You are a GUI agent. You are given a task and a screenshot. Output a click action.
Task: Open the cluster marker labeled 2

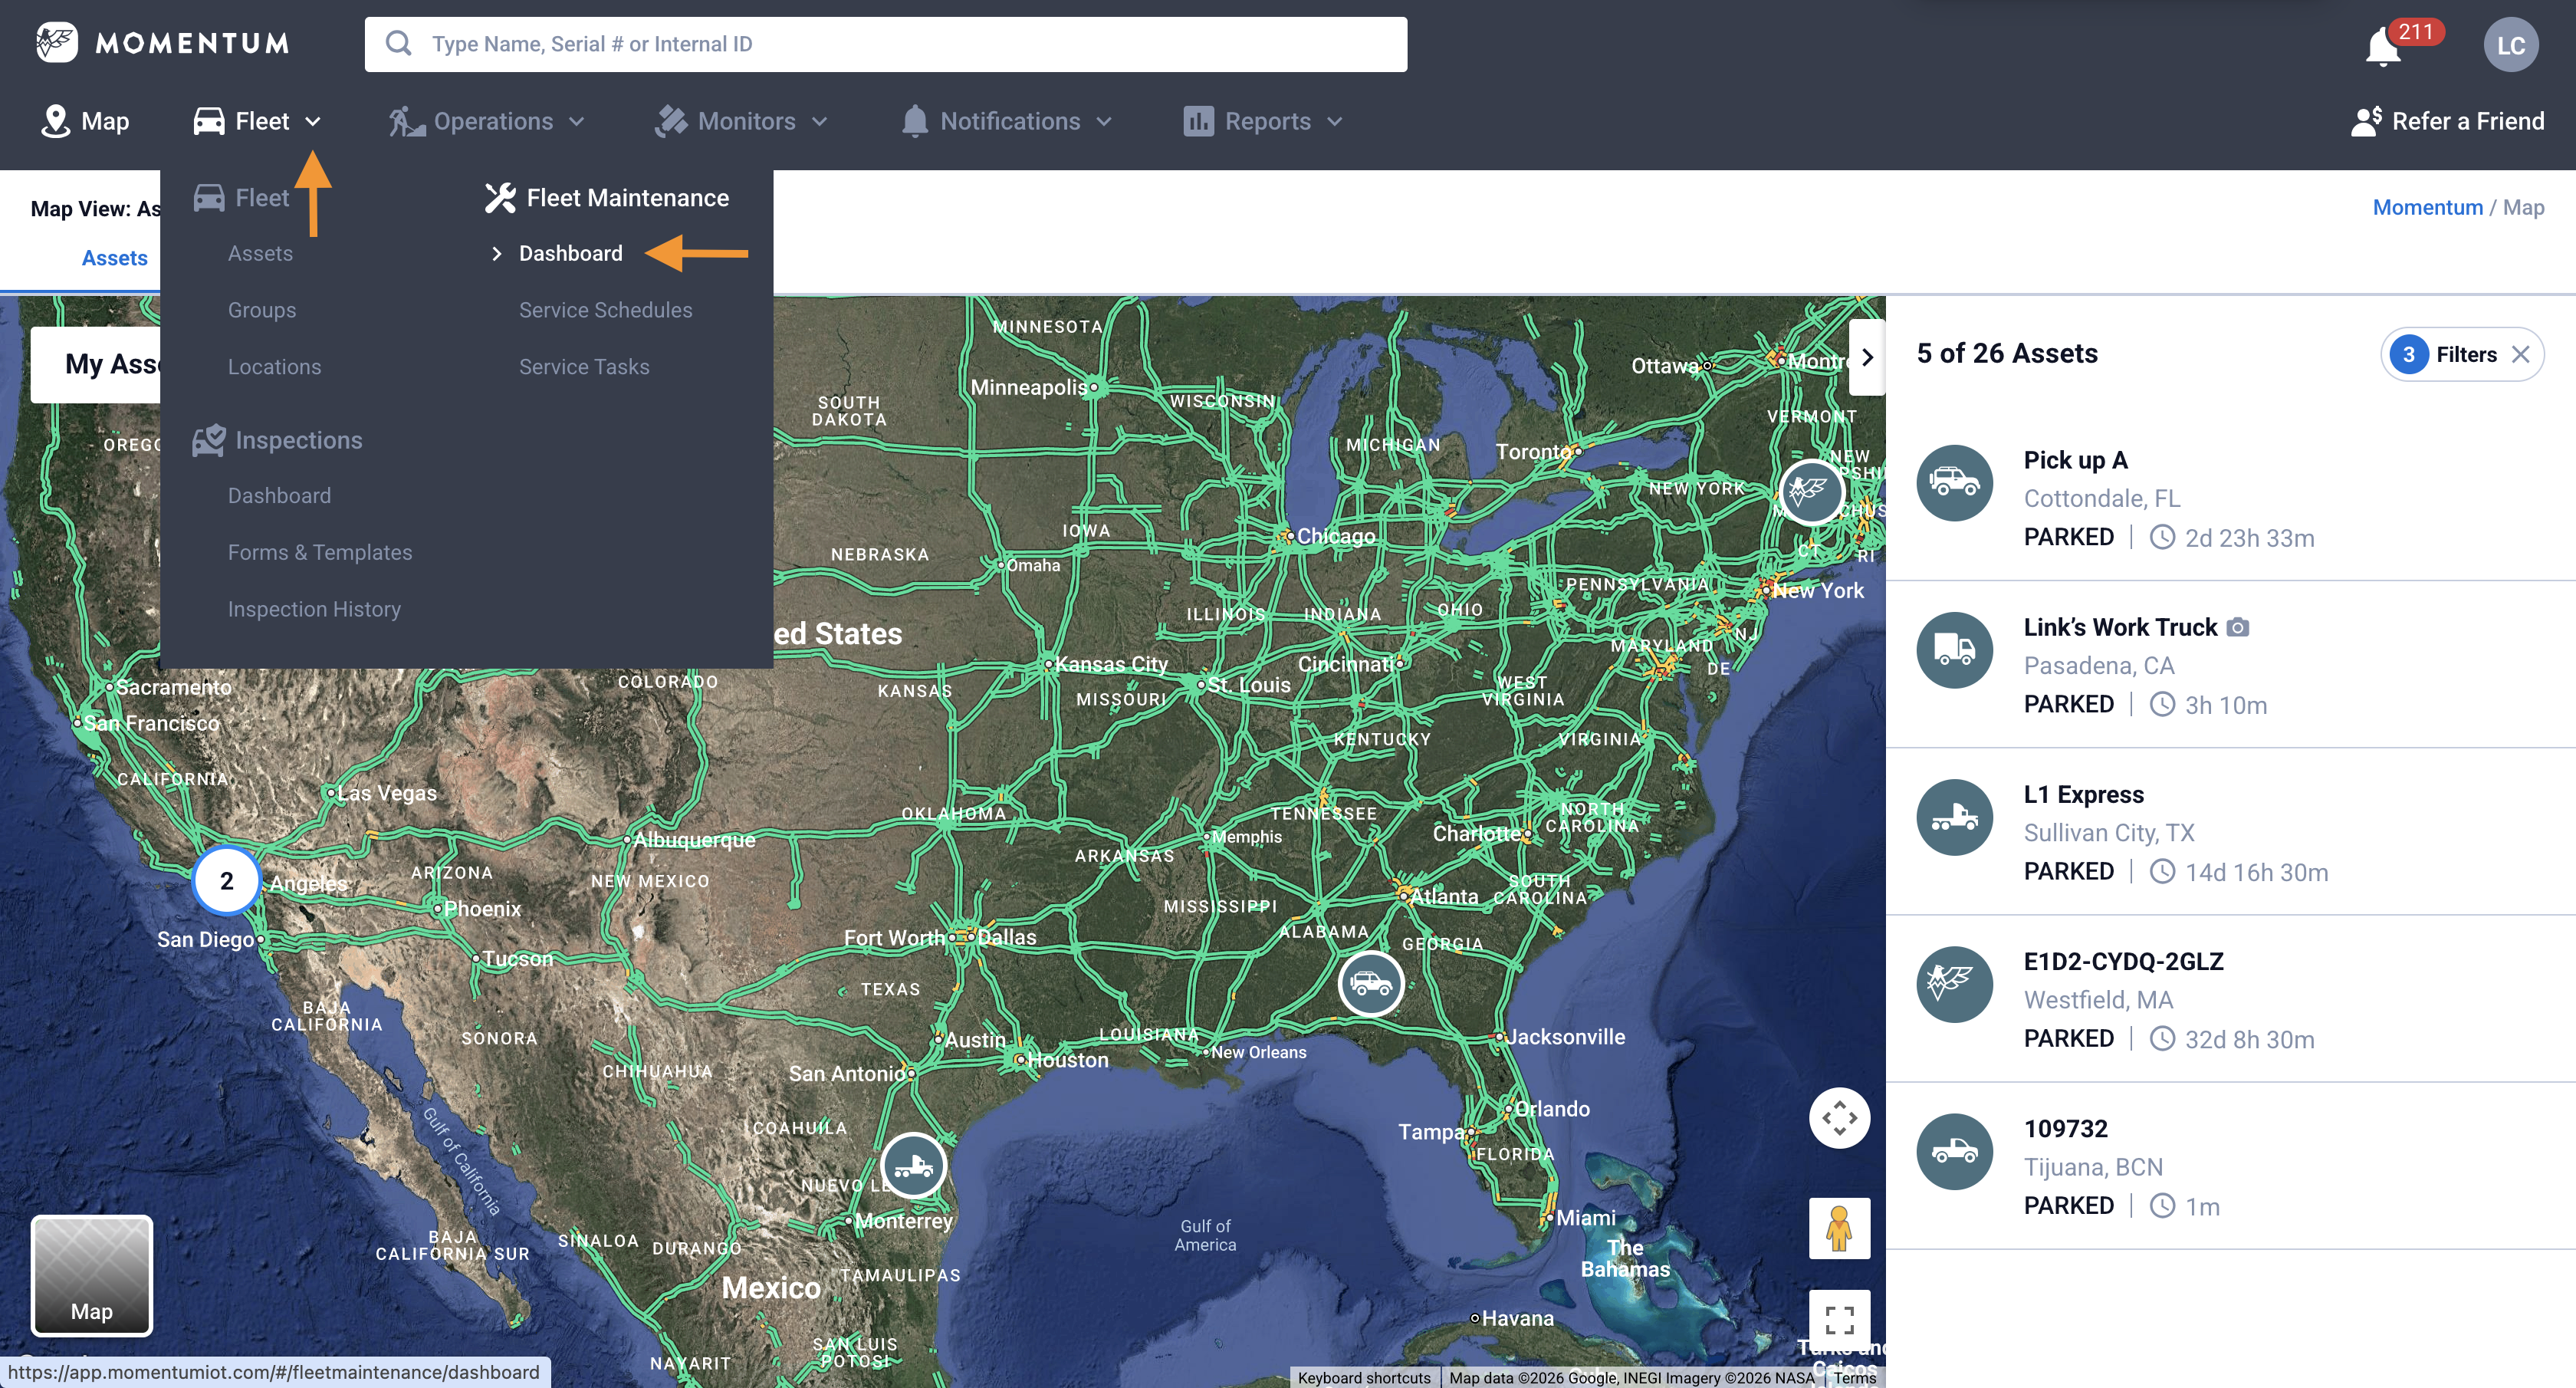[227, 881]
